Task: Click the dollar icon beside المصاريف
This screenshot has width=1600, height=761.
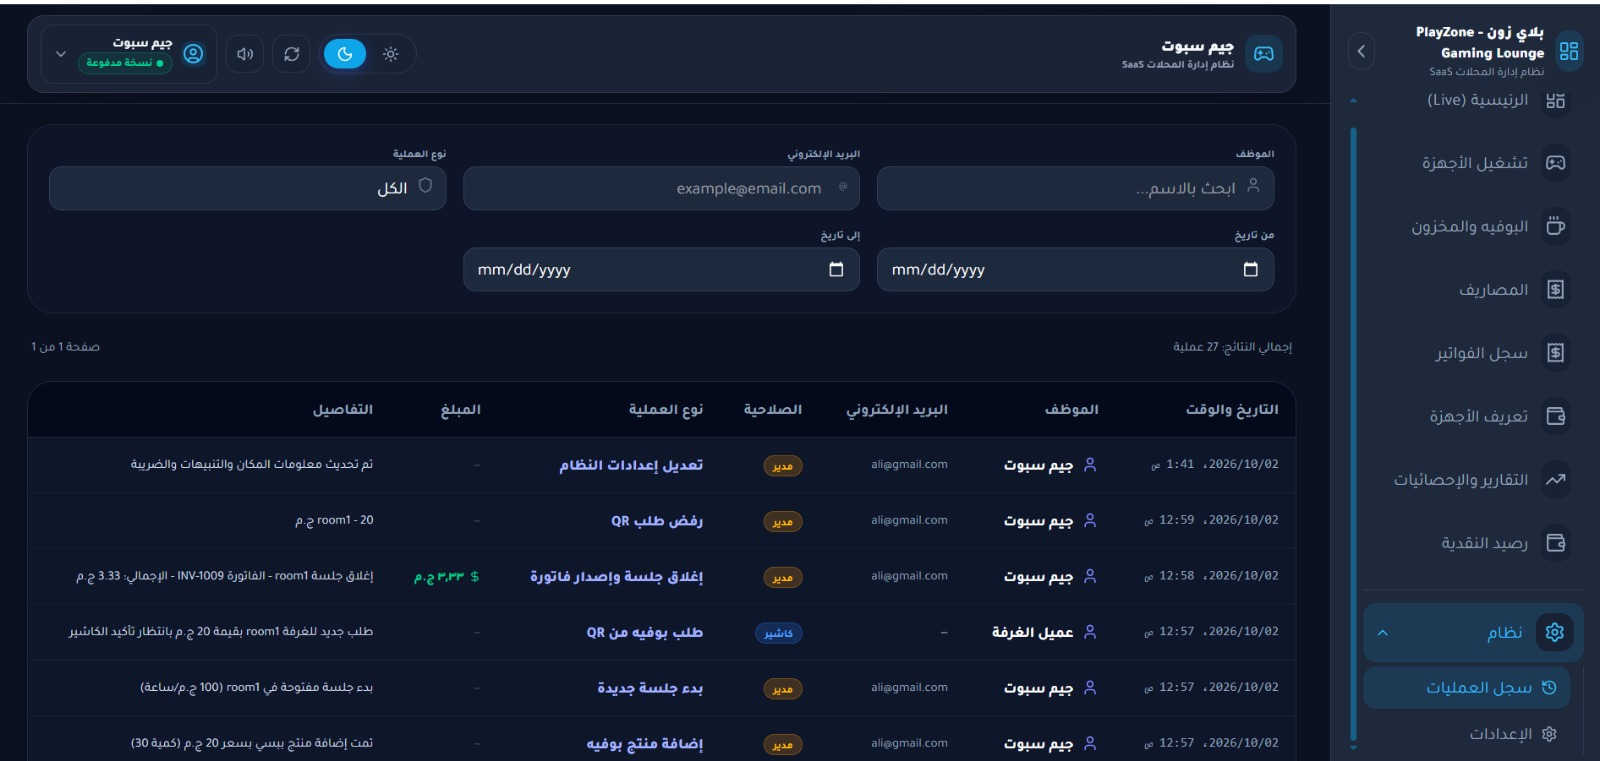Action: pos(1555,289)
